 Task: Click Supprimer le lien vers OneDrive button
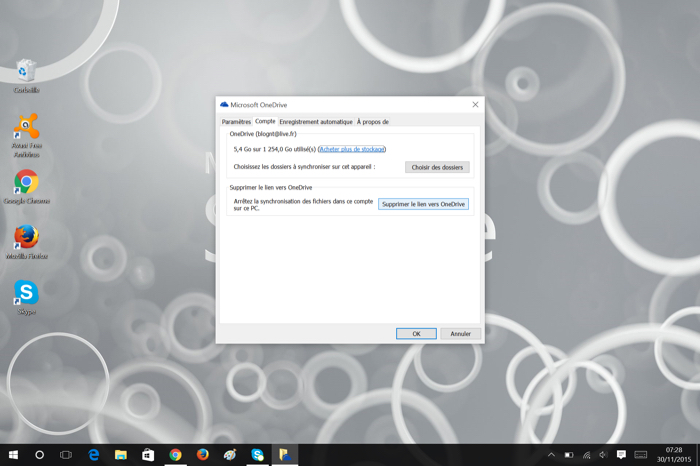point(424,204)
